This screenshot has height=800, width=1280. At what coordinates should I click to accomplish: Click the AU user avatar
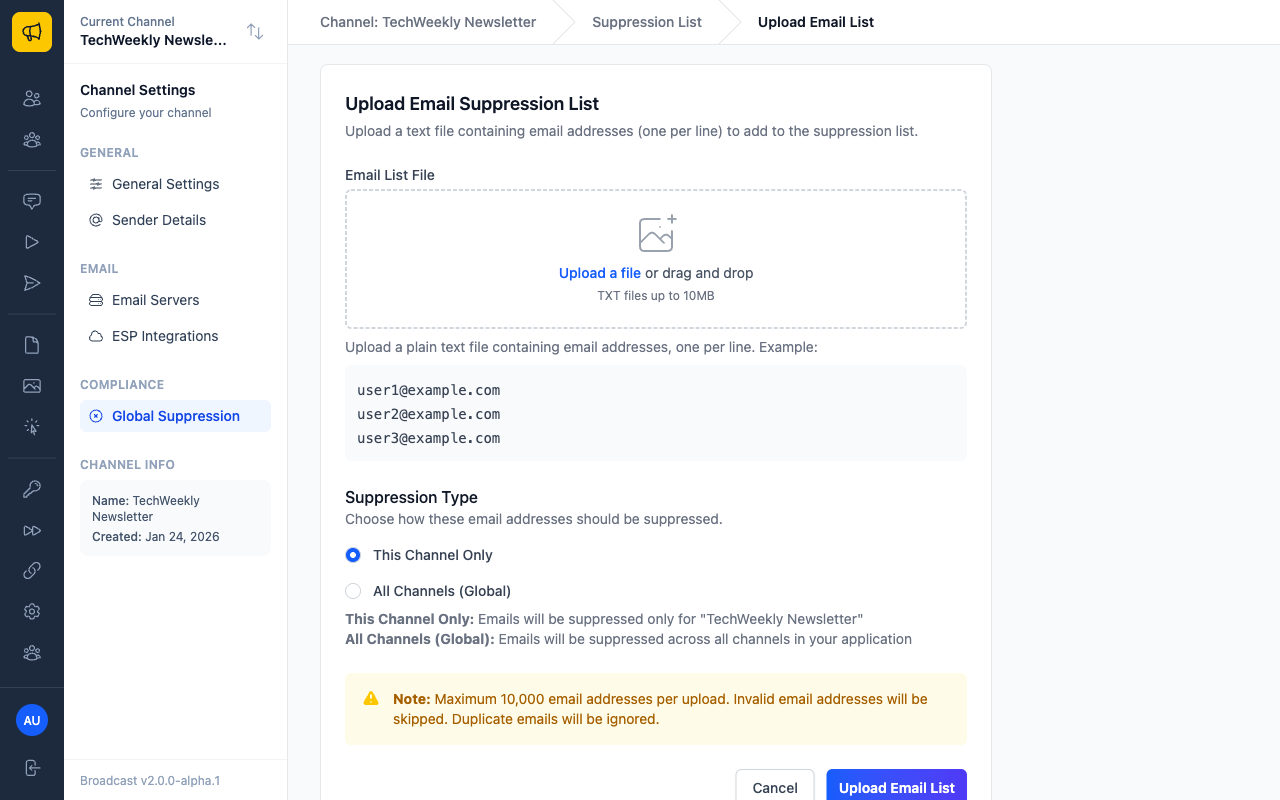(32, 720)
